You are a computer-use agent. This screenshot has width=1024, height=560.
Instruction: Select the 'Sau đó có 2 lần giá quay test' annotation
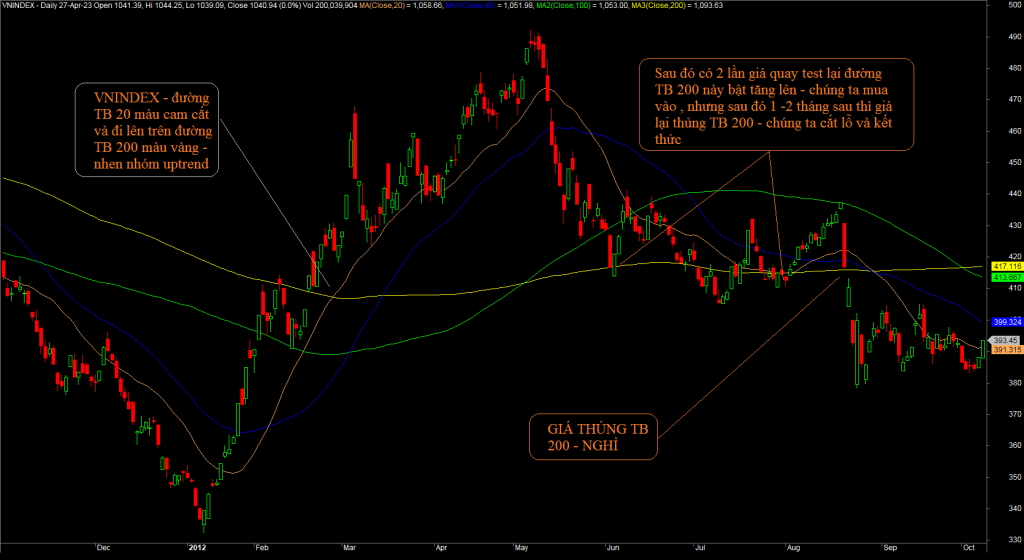pyautogui.click(x=776, y=104)
